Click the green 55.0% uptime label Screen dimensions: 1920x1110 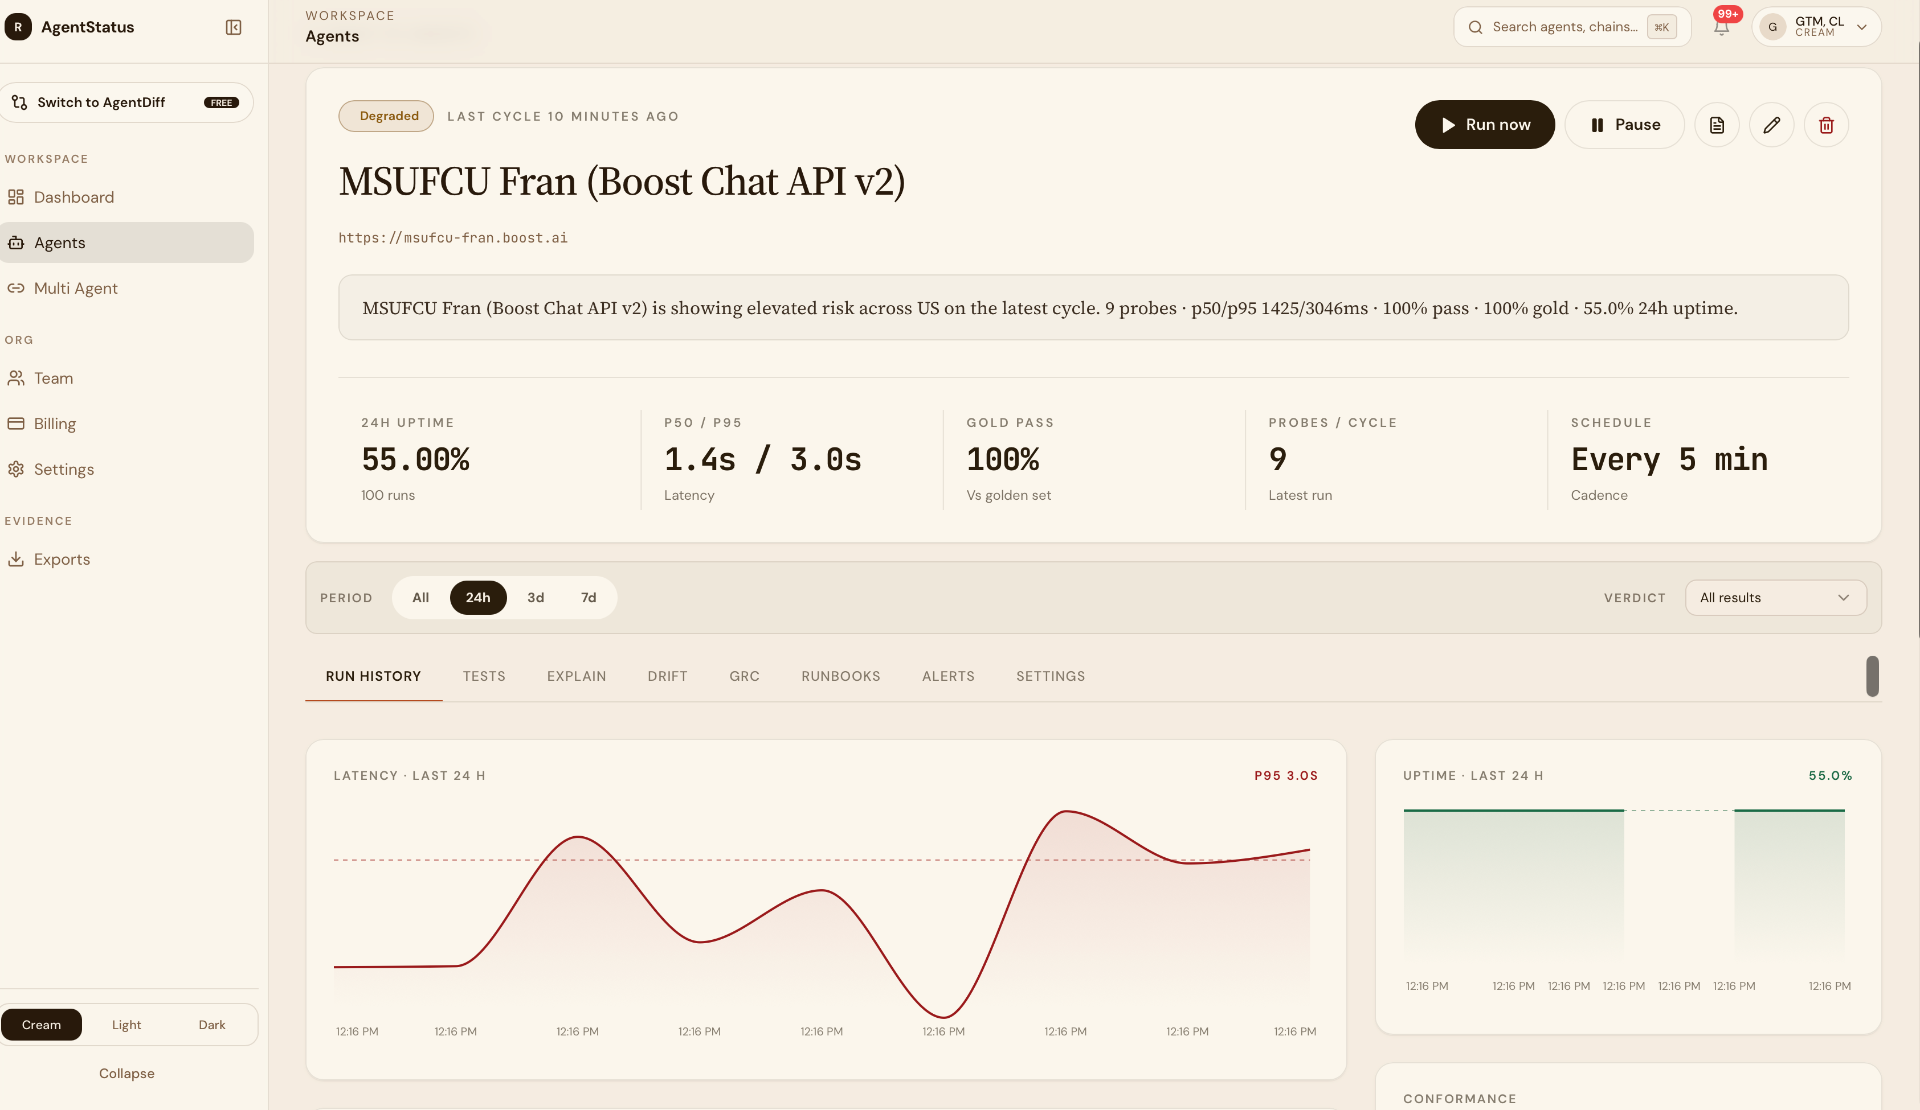pyautogui.click(x=1830, y=776)
